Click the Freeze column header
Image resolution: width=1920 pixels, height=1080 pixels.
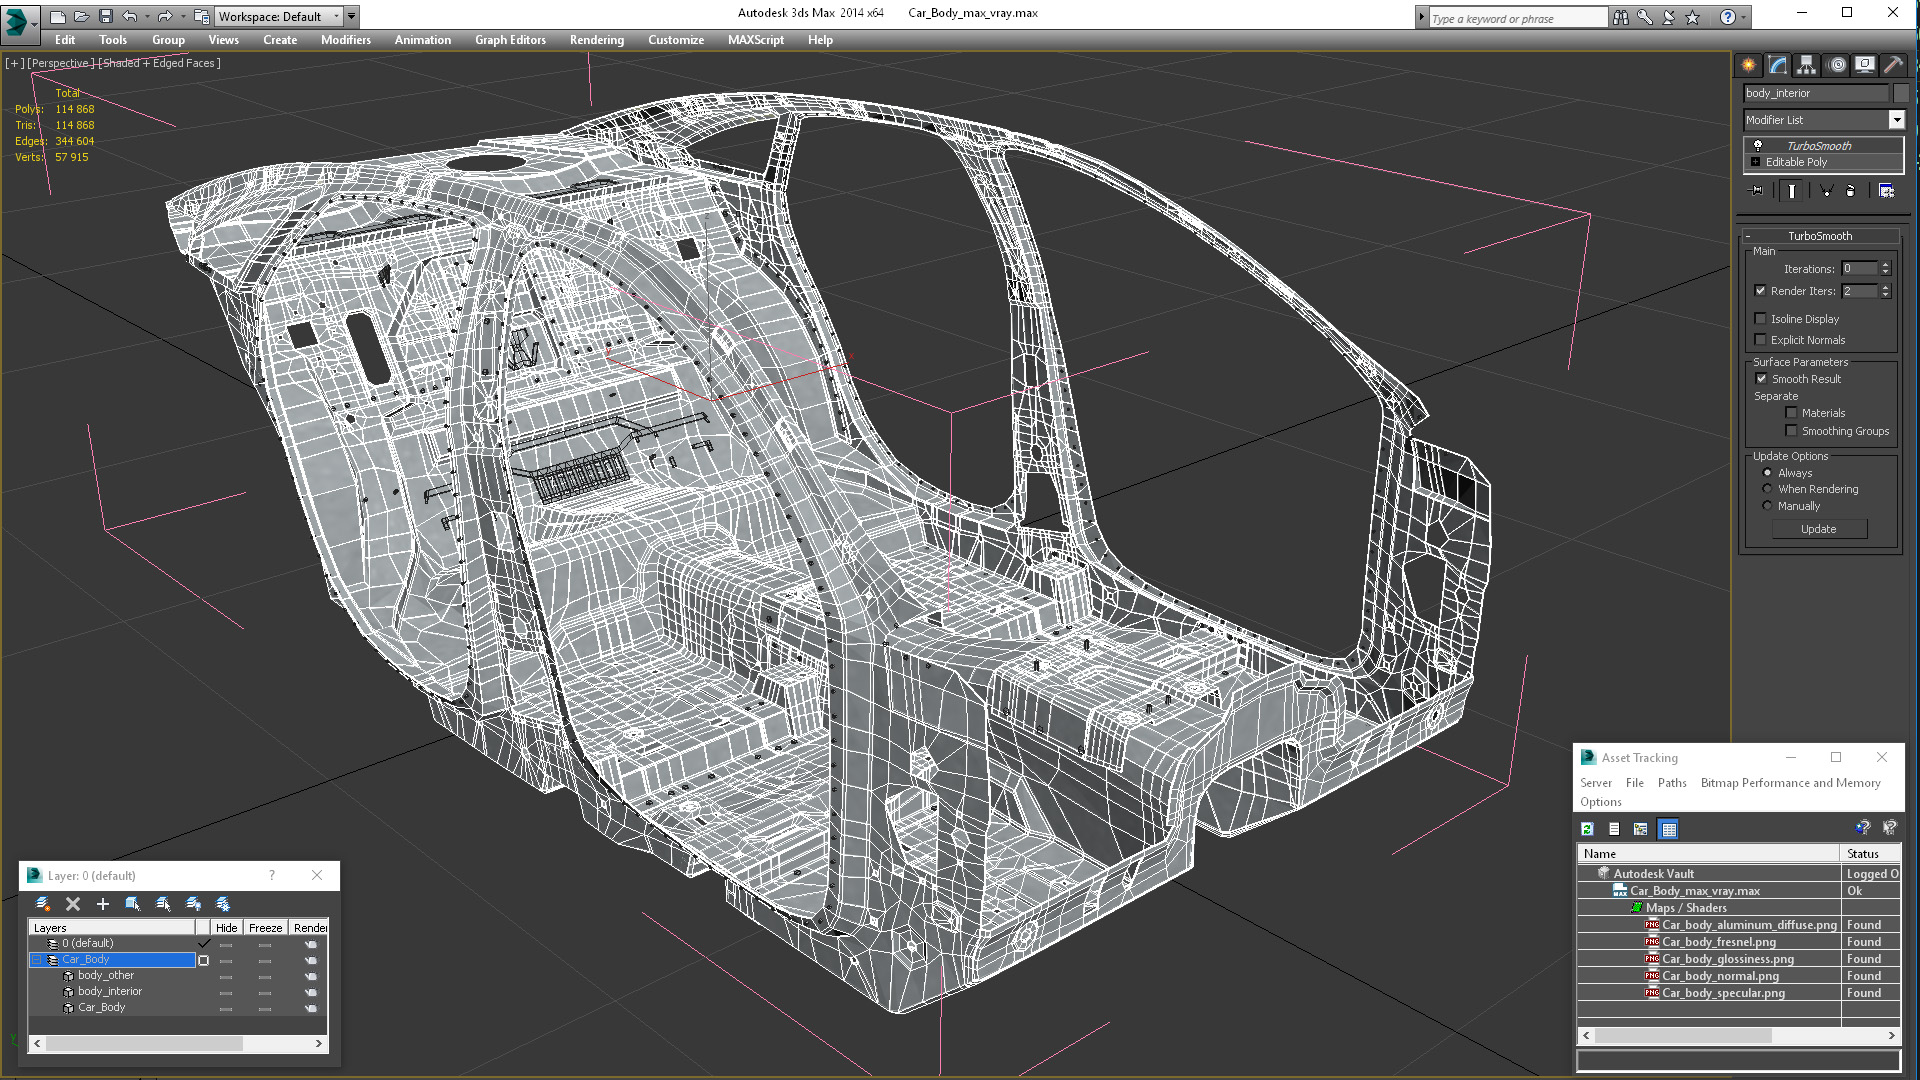(265, 928)
